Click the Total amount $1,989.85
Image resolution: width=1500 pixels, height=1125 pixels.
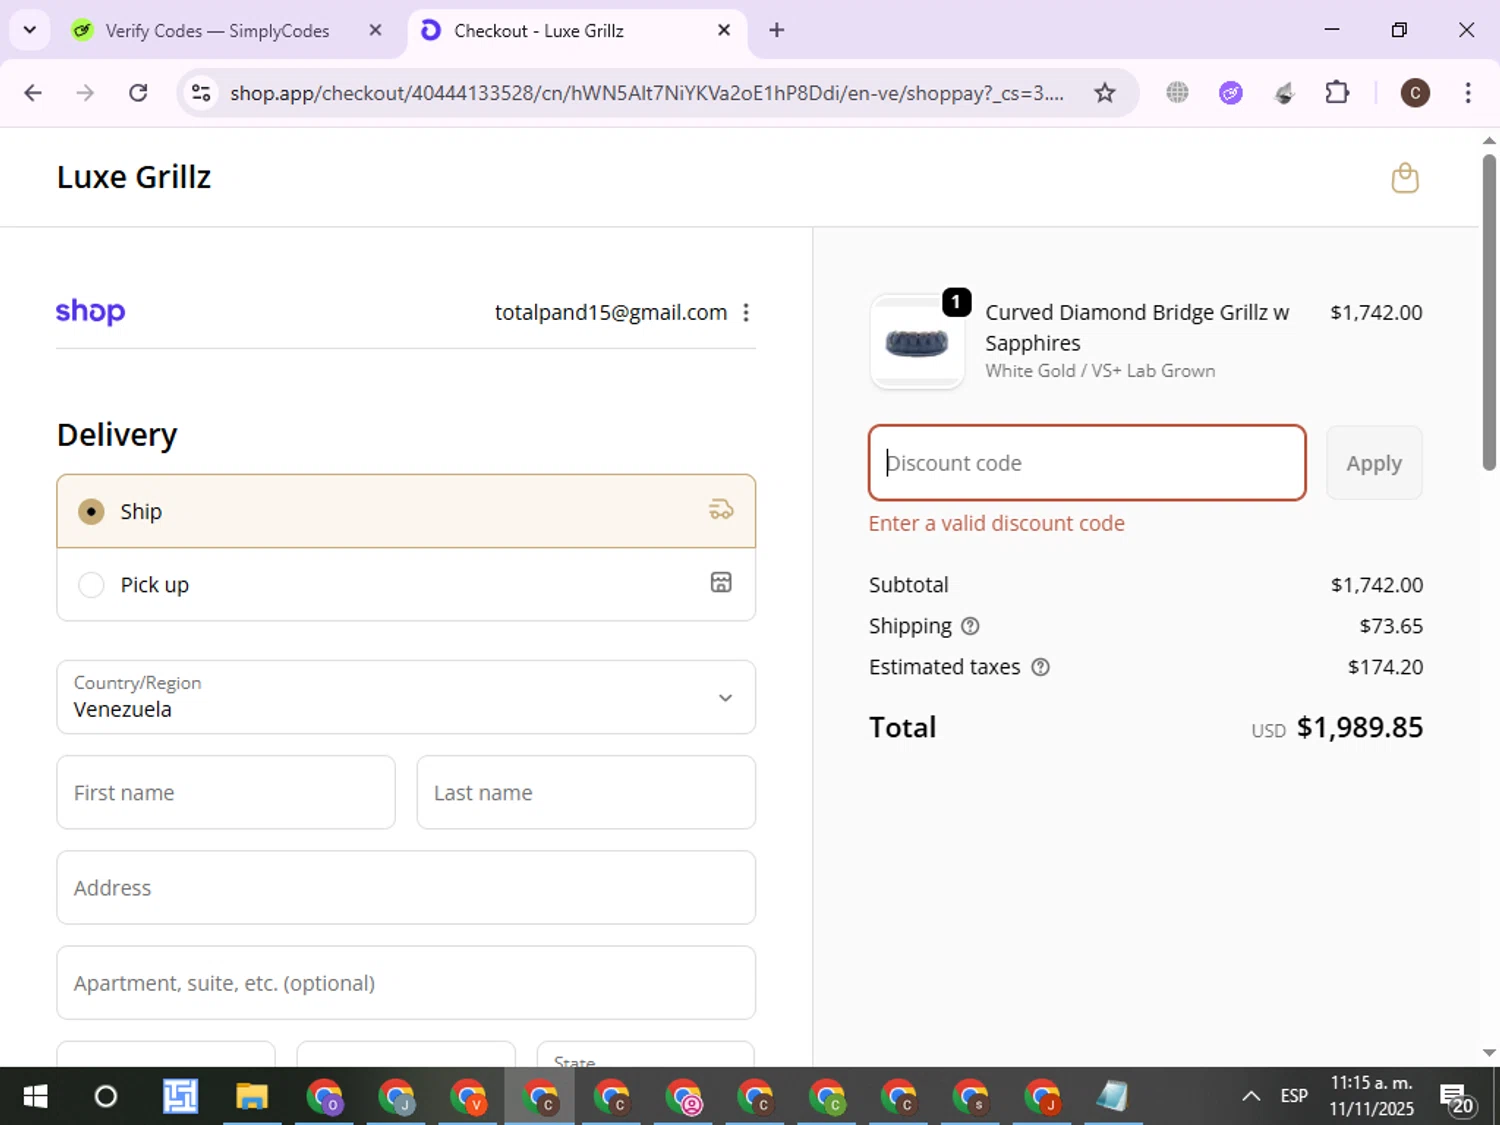pyautogui.click(x=1359, y=727)
